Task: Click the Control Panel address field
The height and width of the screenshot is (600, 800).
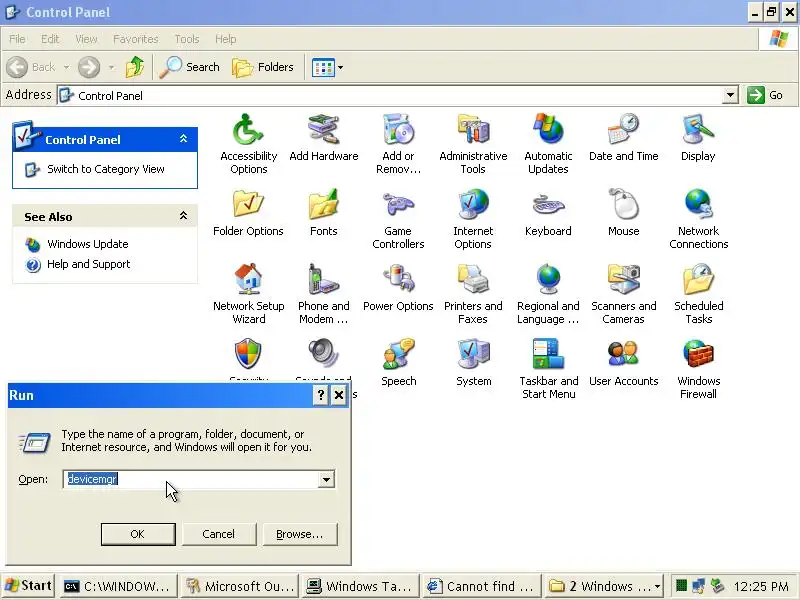Action: (x=390, y=95)
